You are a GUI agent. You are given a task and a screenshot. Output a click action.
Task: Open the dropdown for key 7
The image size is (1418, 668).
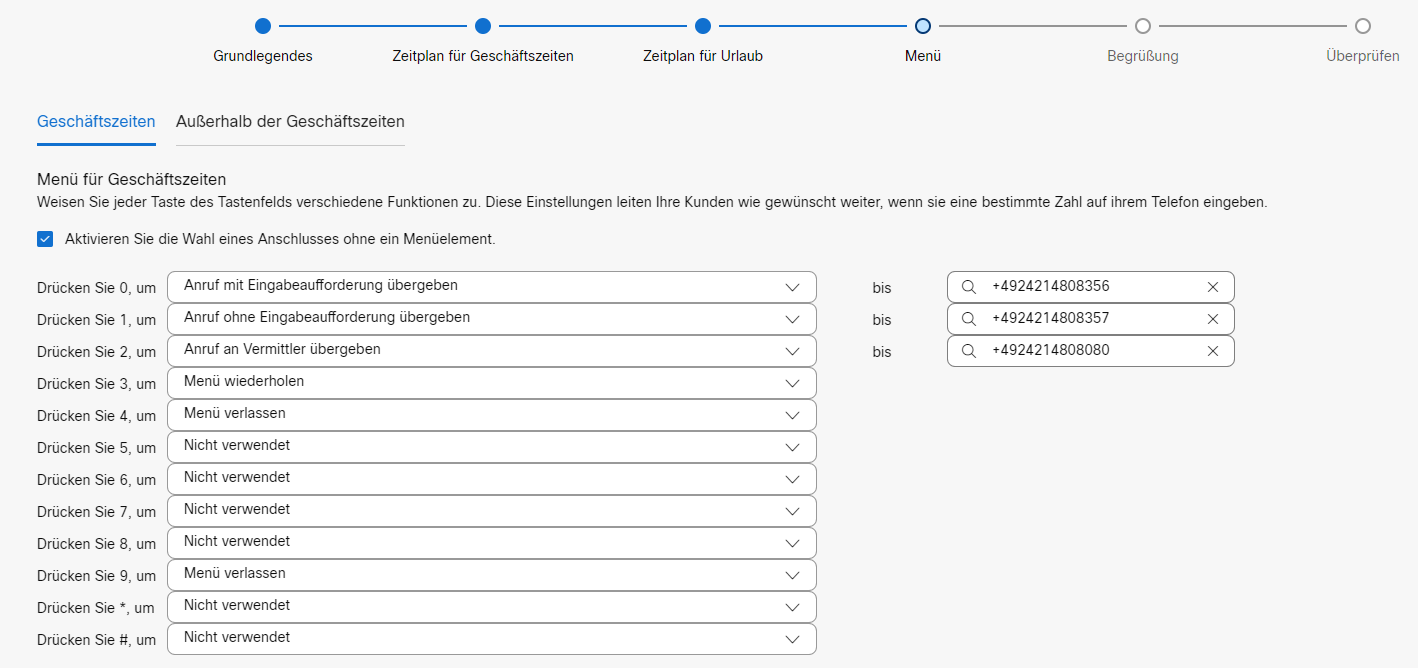click(492, 511)
